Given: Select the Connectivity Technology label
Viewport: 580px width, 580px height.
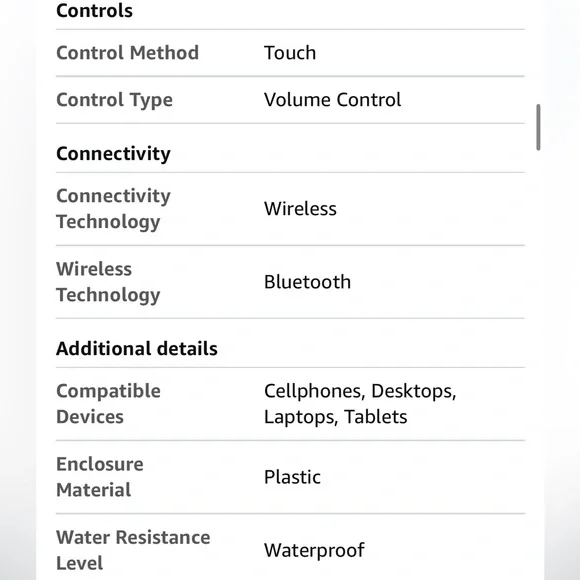Looking at the screenshot, I should (x=113, y=209).
